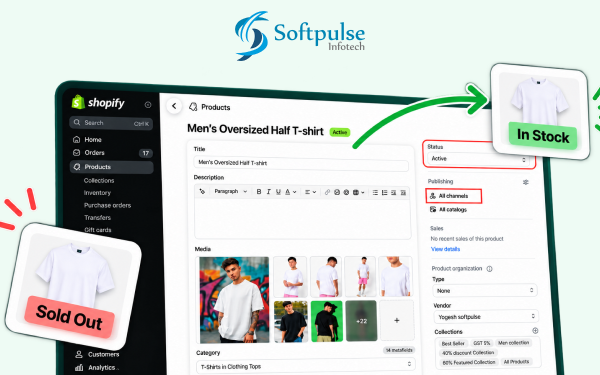Open the +22 more media thumbnail
Image resolution: width=600 pixels, height=375 pixels.
click(362, 321)
